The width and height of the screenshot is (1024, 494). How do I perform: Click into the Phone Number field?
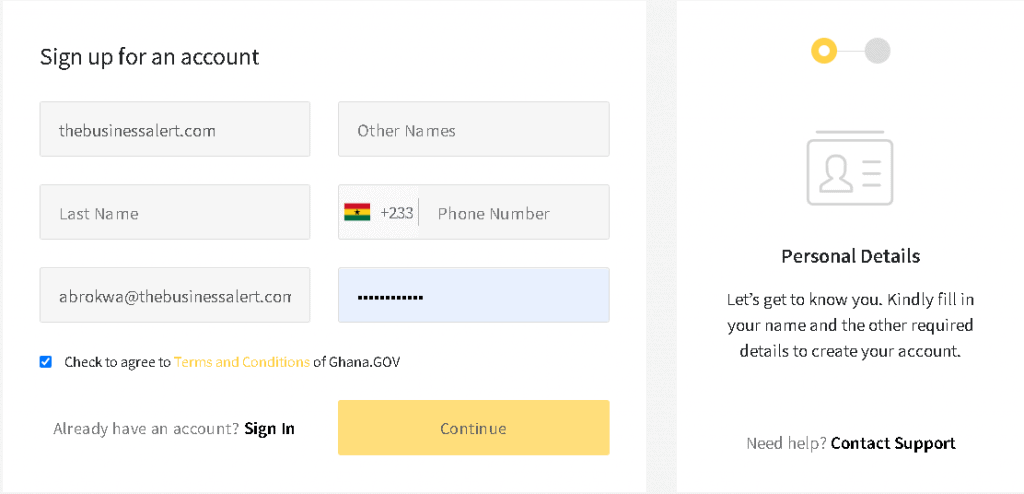[x=513, y=213]
